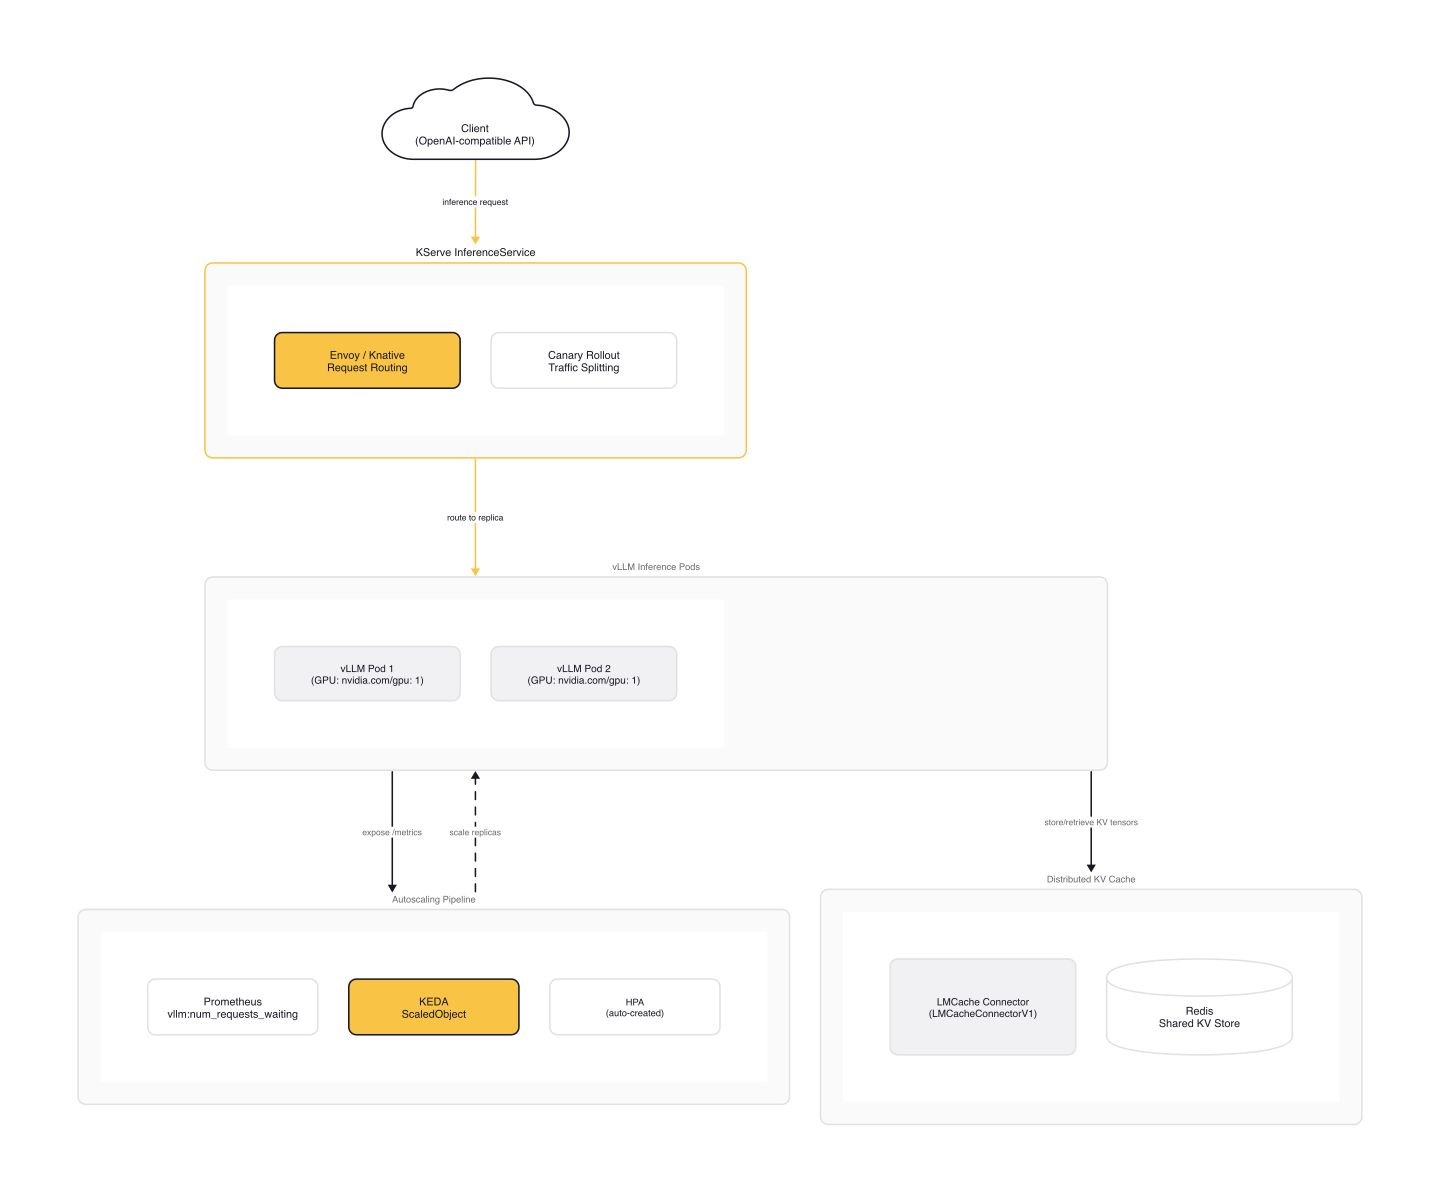The width and height of the screenshot is (1440, 1203).
Task: Select vLLM Pod 1 with GPU label
Action: click(366, 673)
